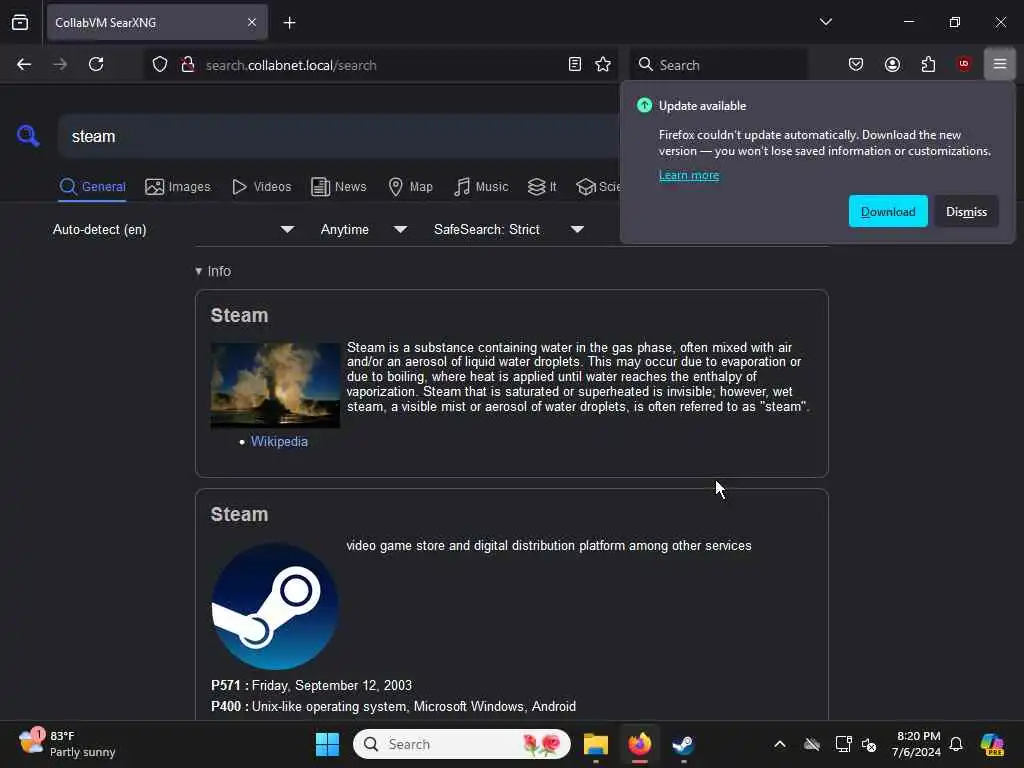Screen dimensions: 1024x768
Task: Click the first Steam infobox heading
Action: point(239,315)
